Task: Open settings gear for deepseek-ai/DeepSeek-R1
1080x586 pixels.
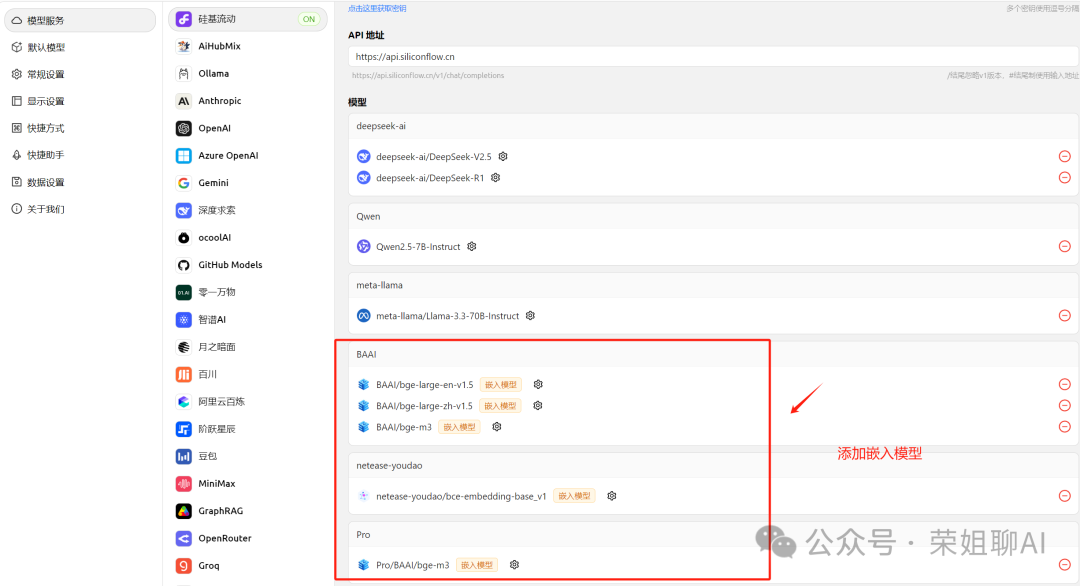Action: pyautogui.click(x=495, y=178)
